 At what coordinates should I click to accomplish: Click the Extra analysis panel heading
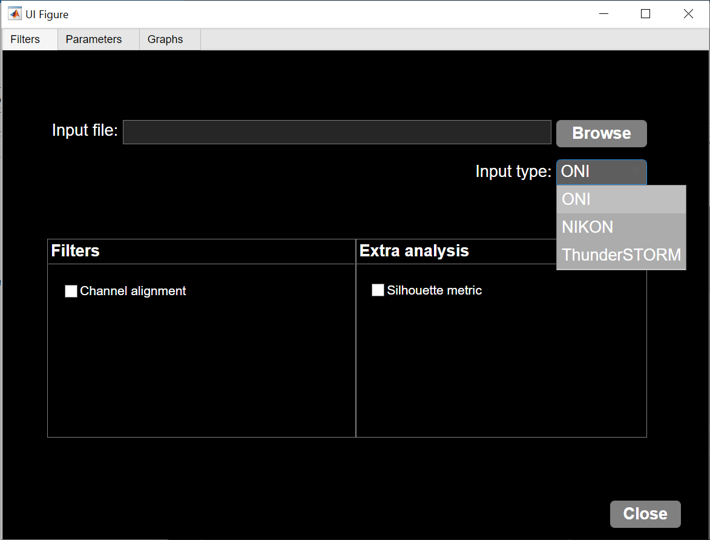click(x=414, y=251)
